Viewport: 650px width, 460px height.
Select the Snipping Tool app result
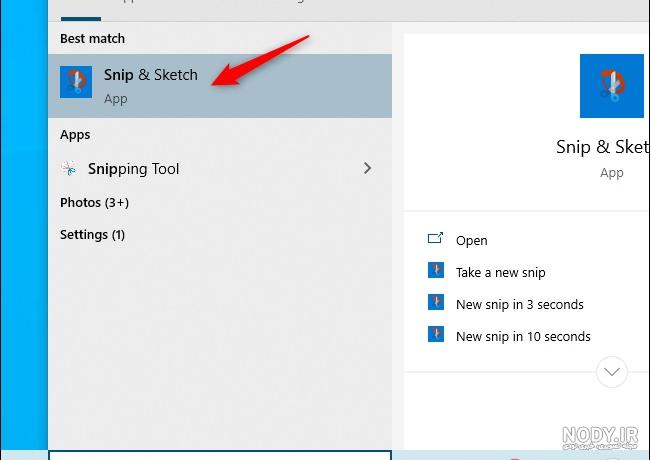(x=220, y=169)
